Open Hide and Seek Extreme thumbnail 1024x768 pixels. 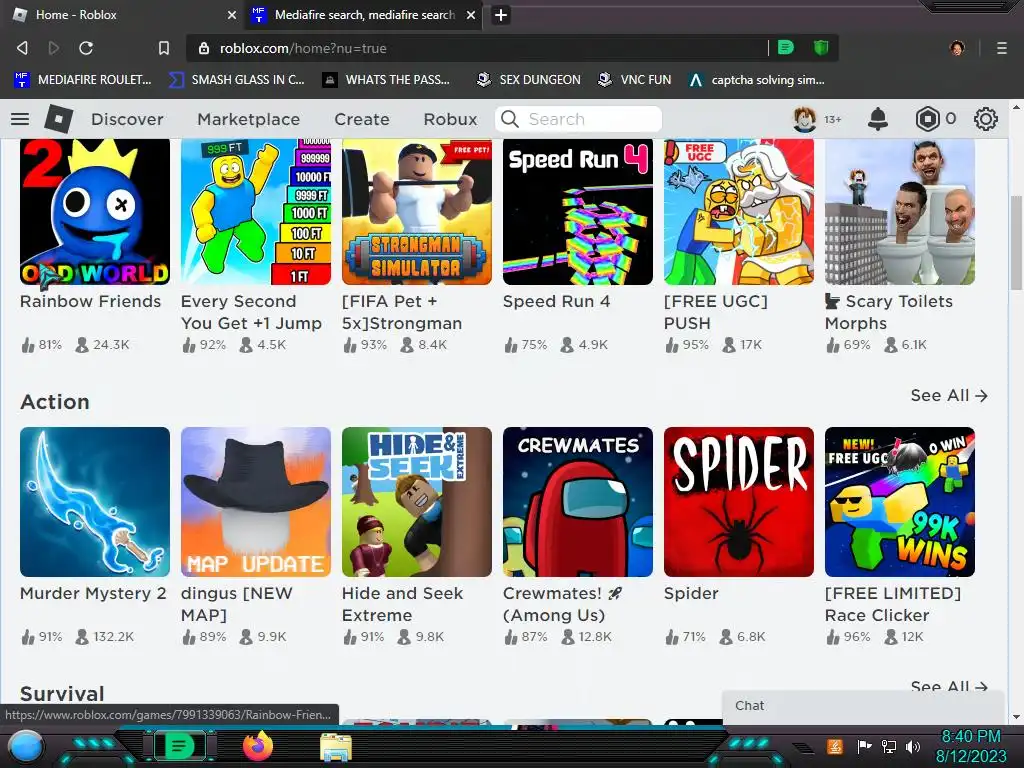(x=417, y=502)
